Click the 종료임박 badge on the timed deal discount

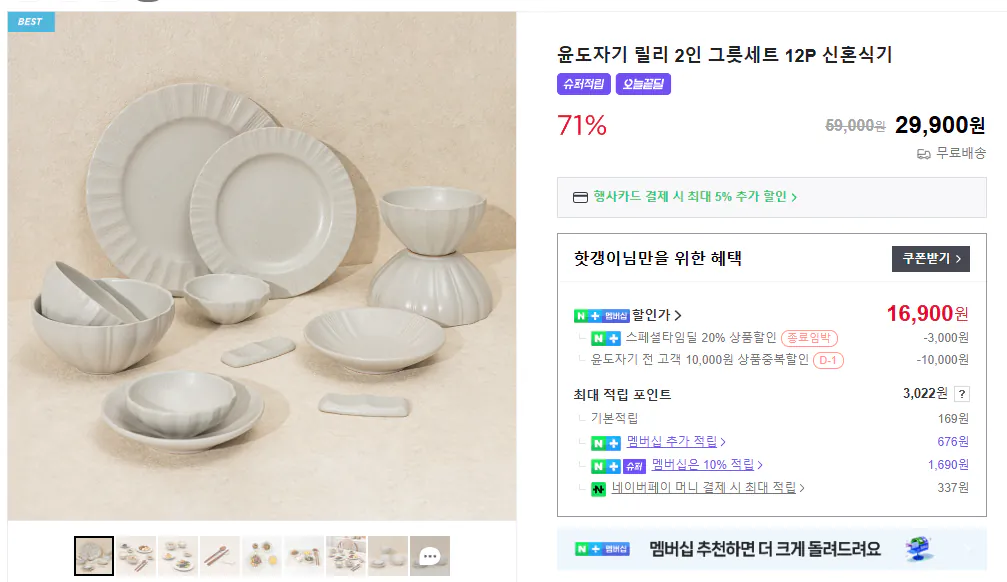[810, 337]
